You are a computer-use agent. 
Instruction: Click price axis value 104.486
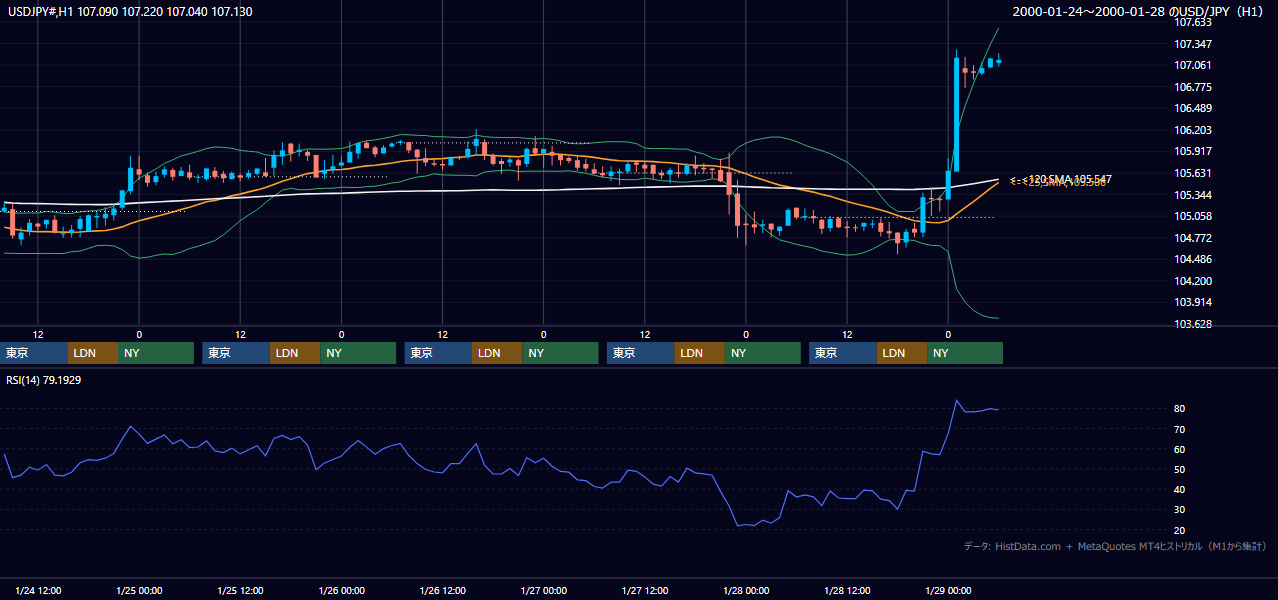1194,259
